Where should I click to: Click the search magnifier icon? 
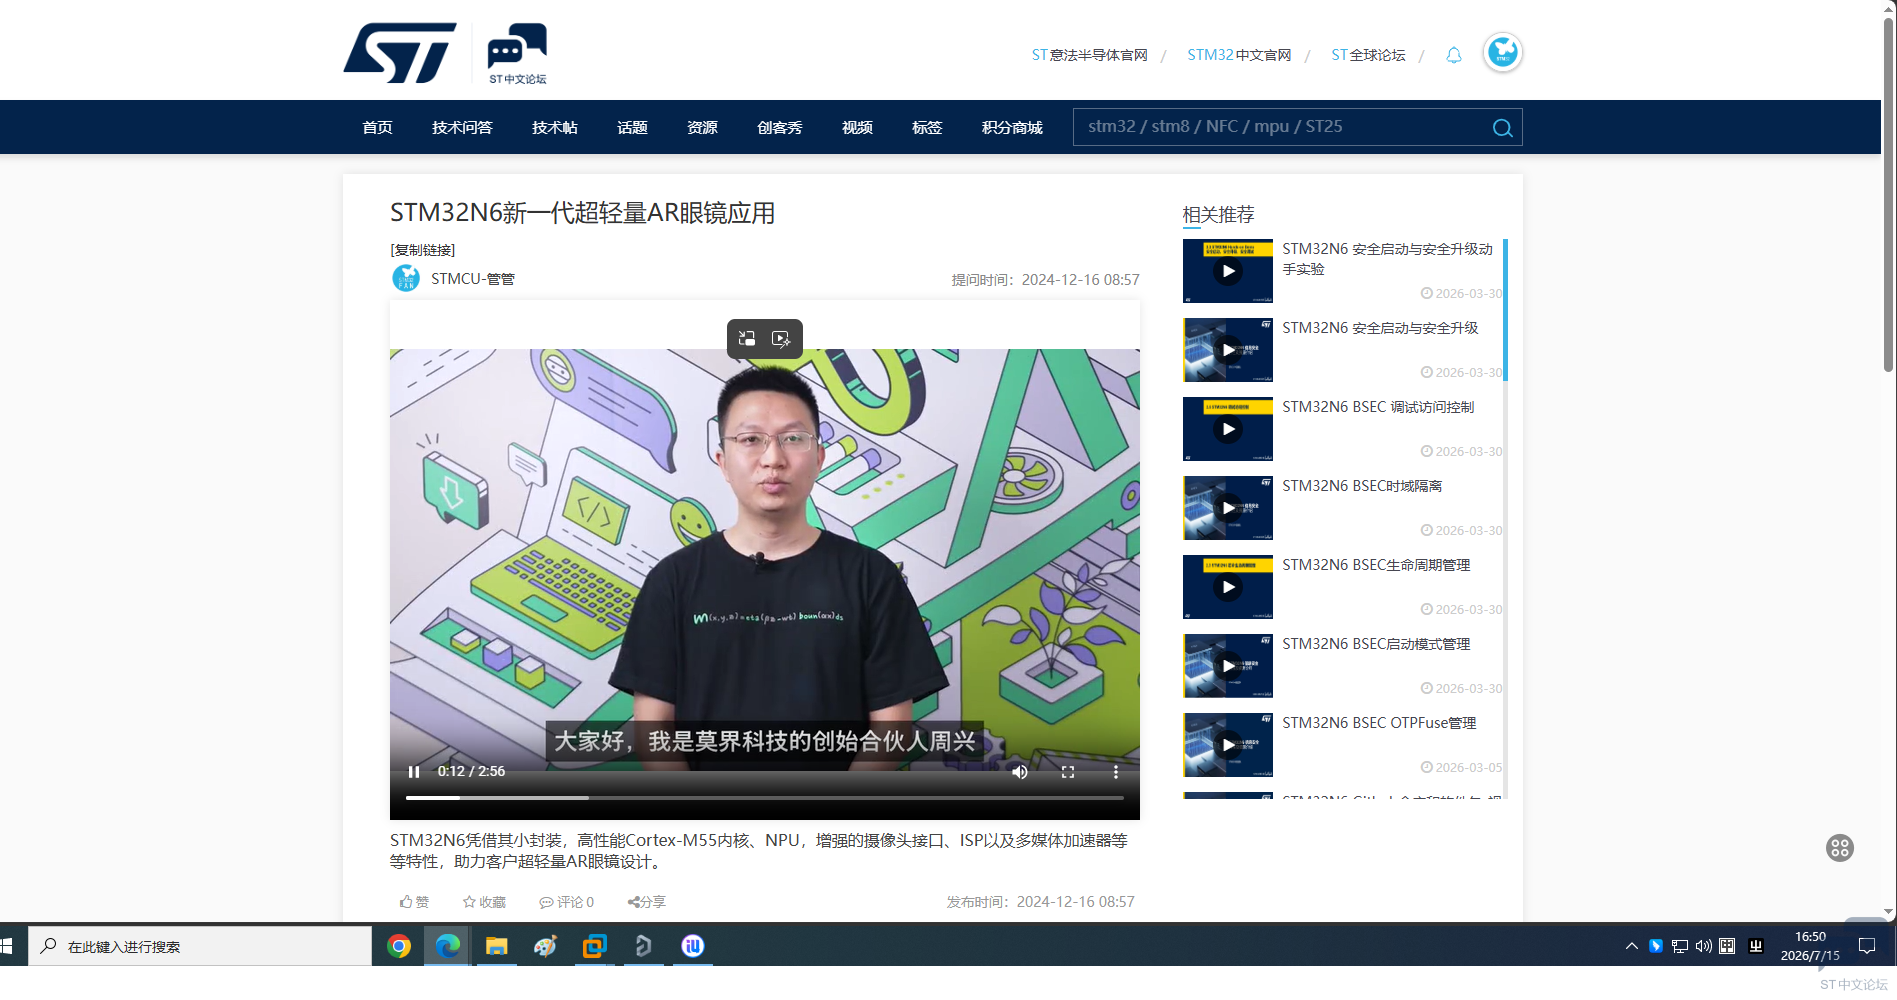[1502, 128]
